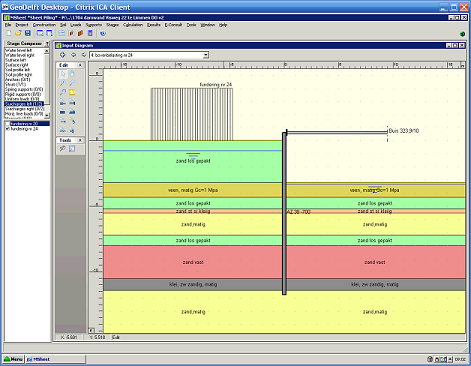471x366 pixels.
Task: Click the 'AZ 38 -700' sheet pile label
Action: pyautogui.click(x=298, y=211)
